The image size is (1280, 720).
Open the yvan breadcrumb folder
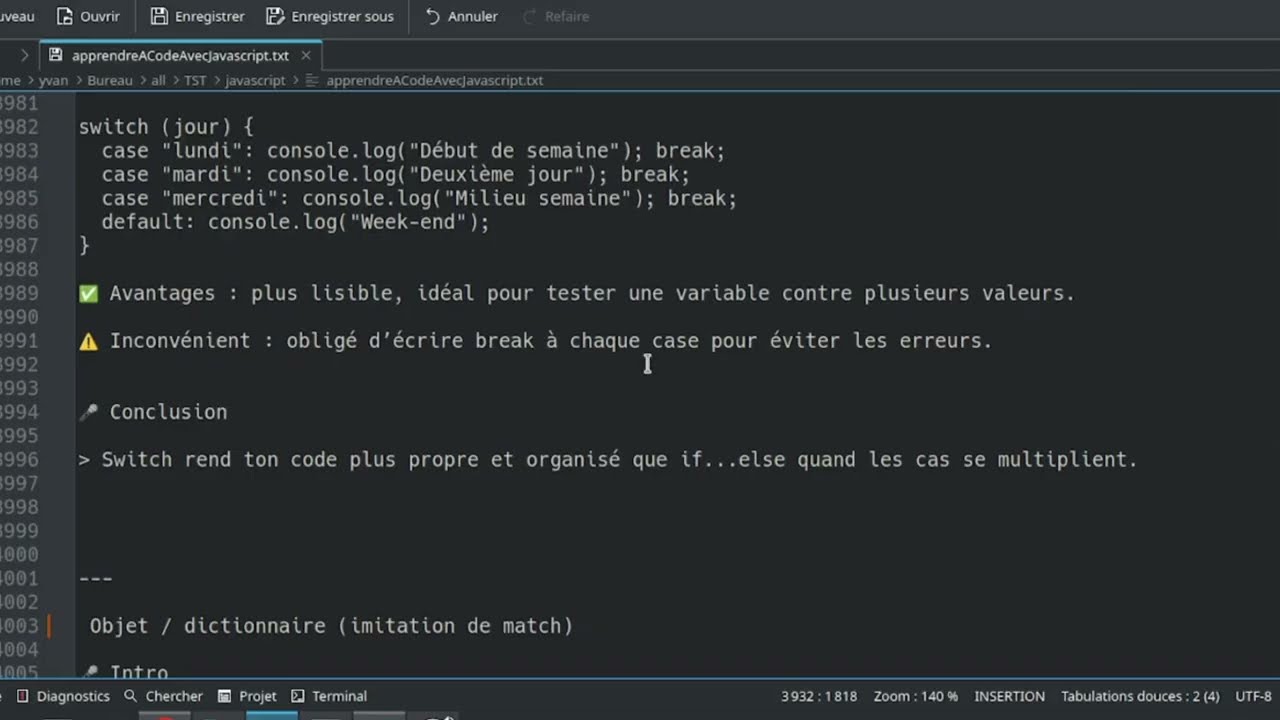tap(53, 80)
